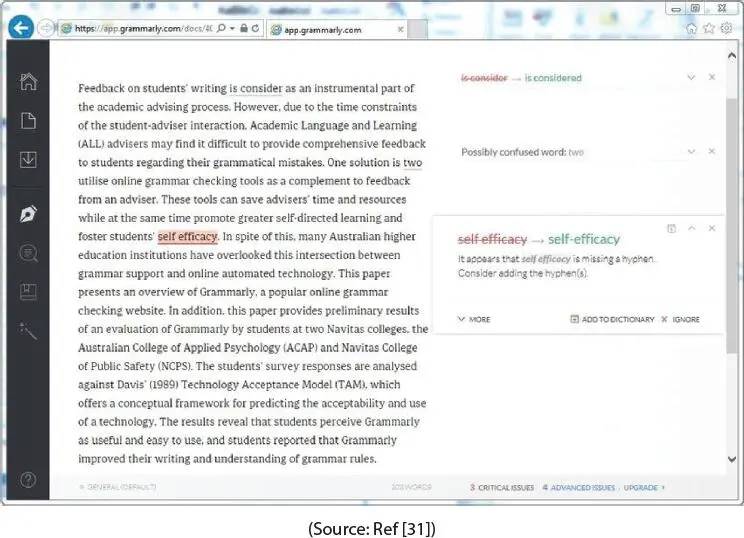Click the '4 ADVANCED ISSUES' link

point(578,488)
